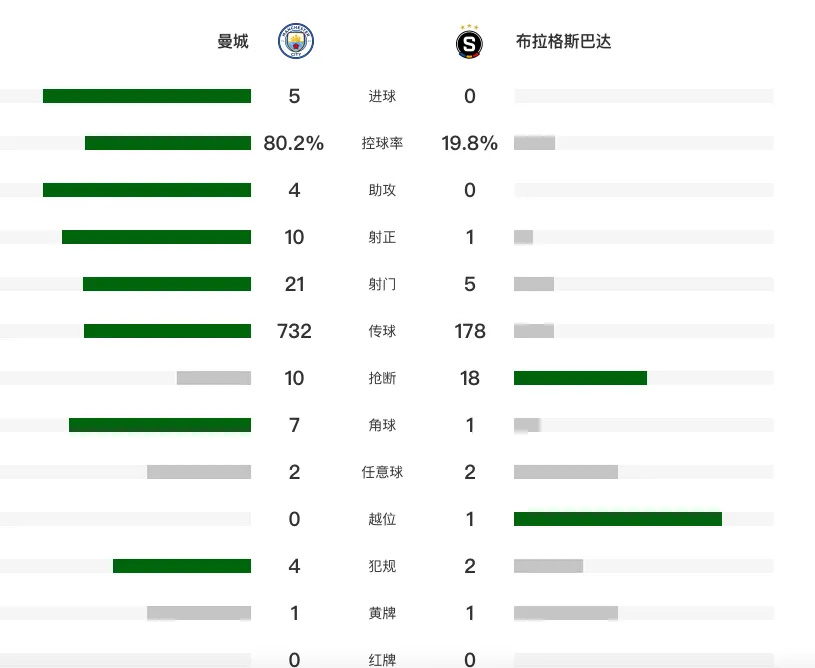This screenshot has height=668, width=815.
Task: Click the 178 passes value
Action: point(470,331)
